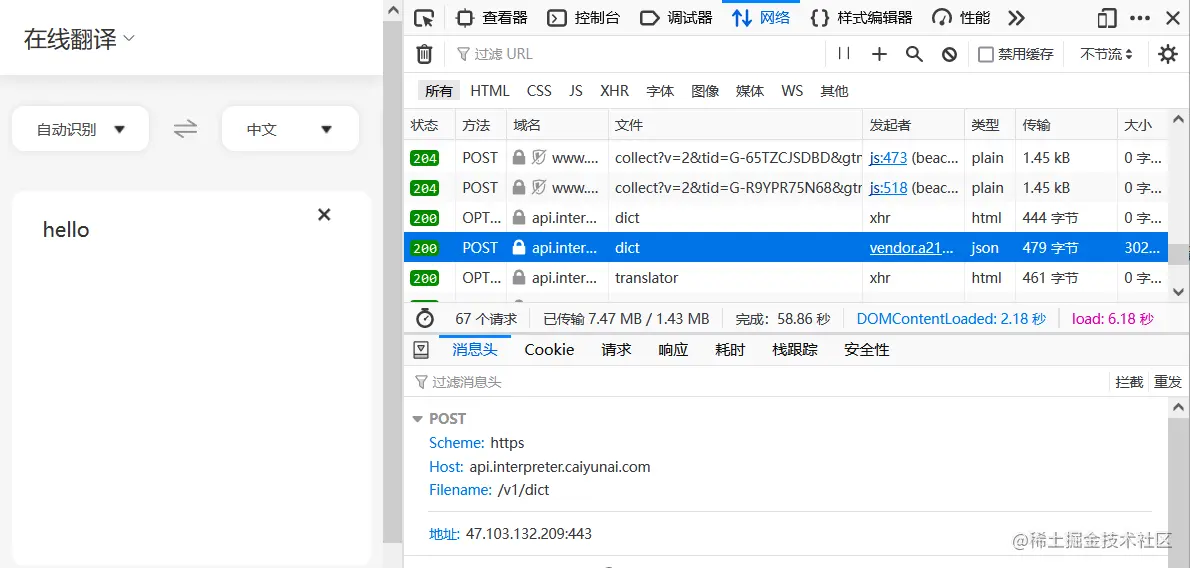The image size is (1190, 568).
Task: Open the 样式编辑器 style editor tab
Action: pos(861,18)
